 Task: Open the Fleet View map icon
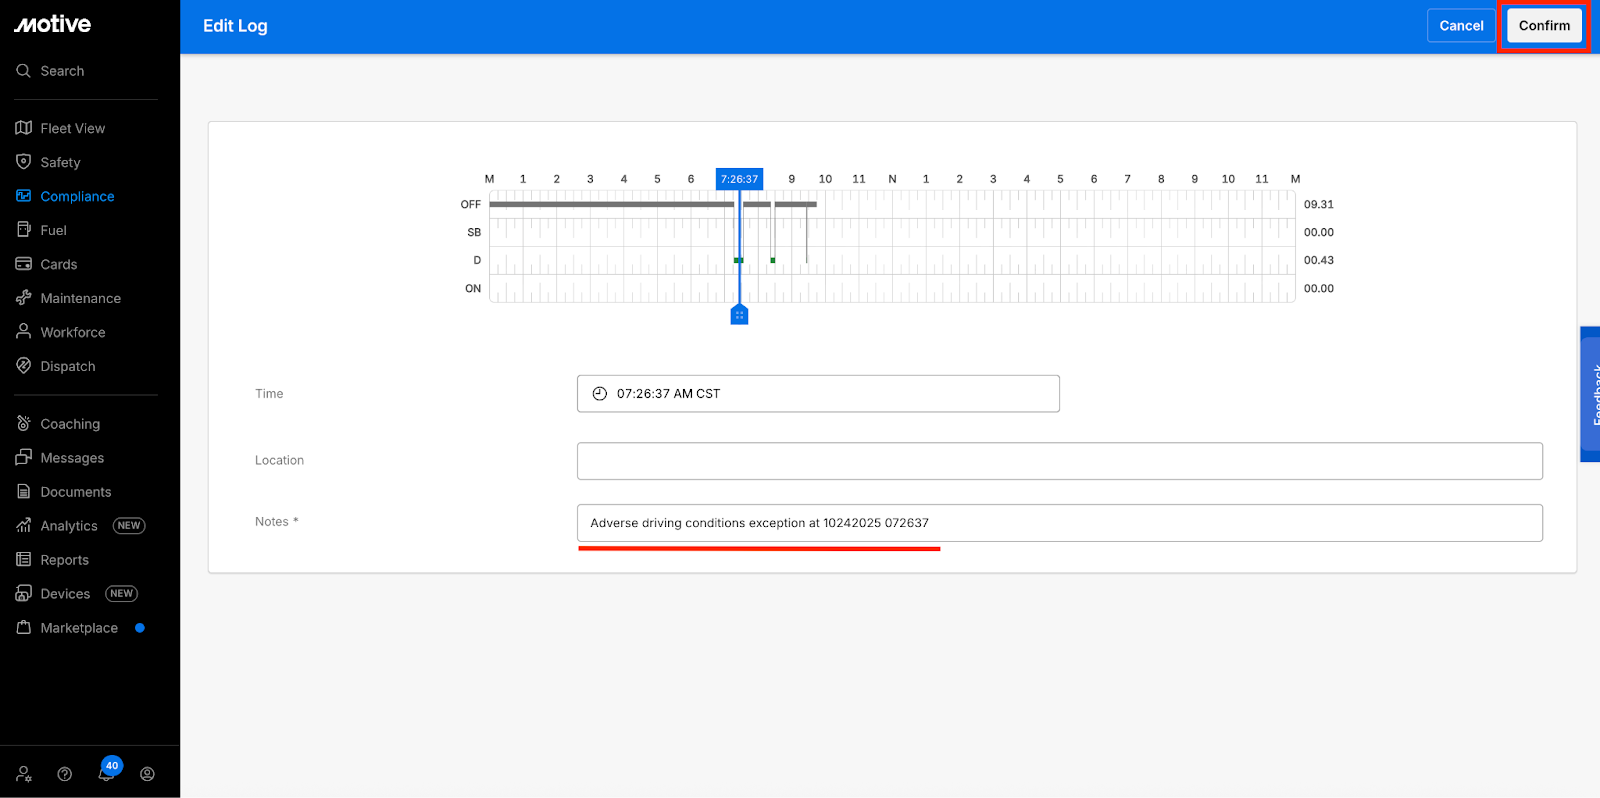pyautogui.click(x=24, y=128)
